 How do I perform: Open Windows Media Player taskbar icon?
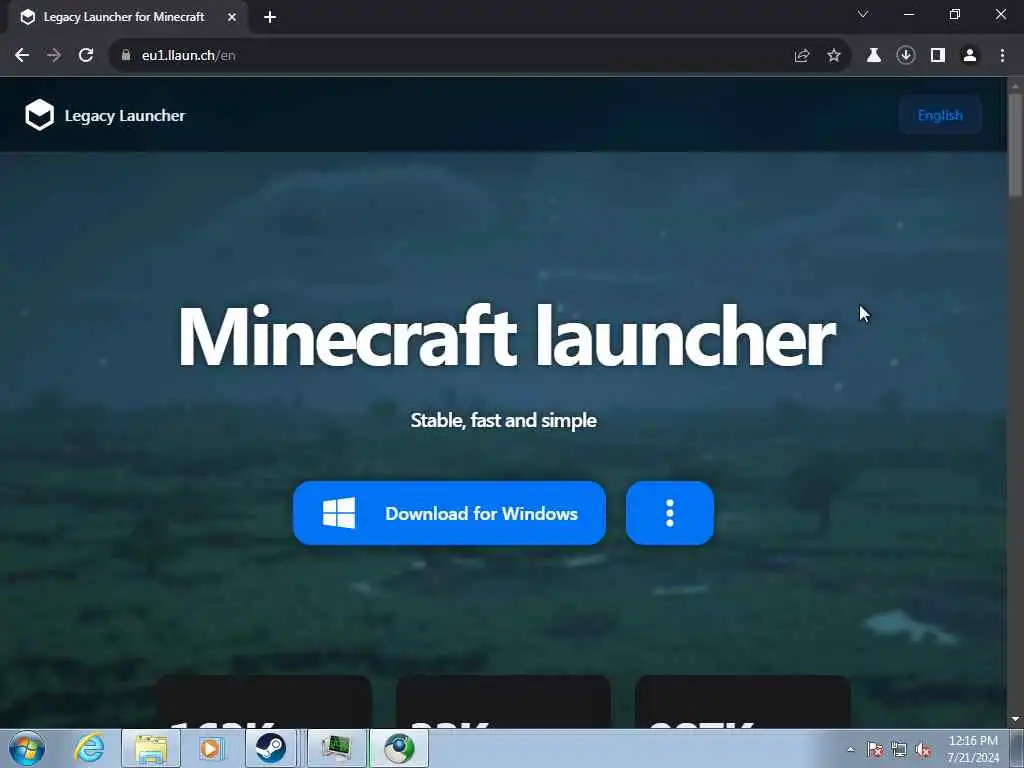pos(211,748)
